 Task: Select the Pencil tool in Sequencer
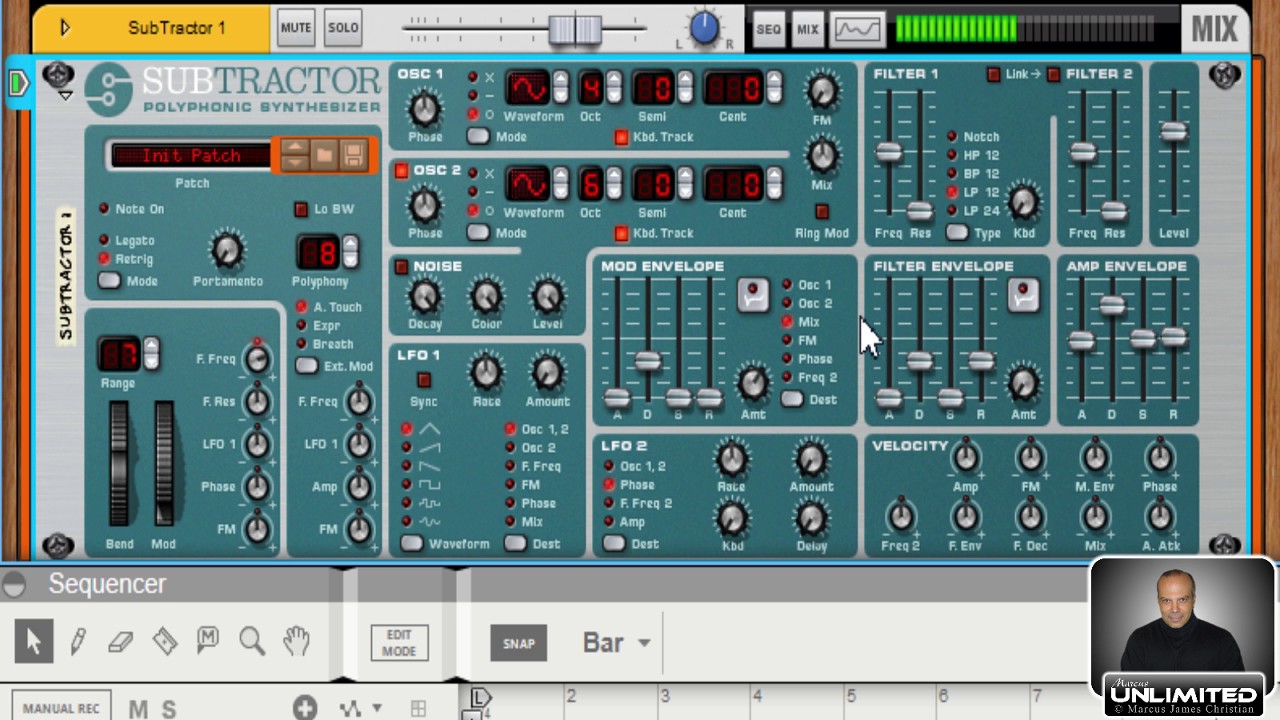pyautogui.click(x=77, y=641)
